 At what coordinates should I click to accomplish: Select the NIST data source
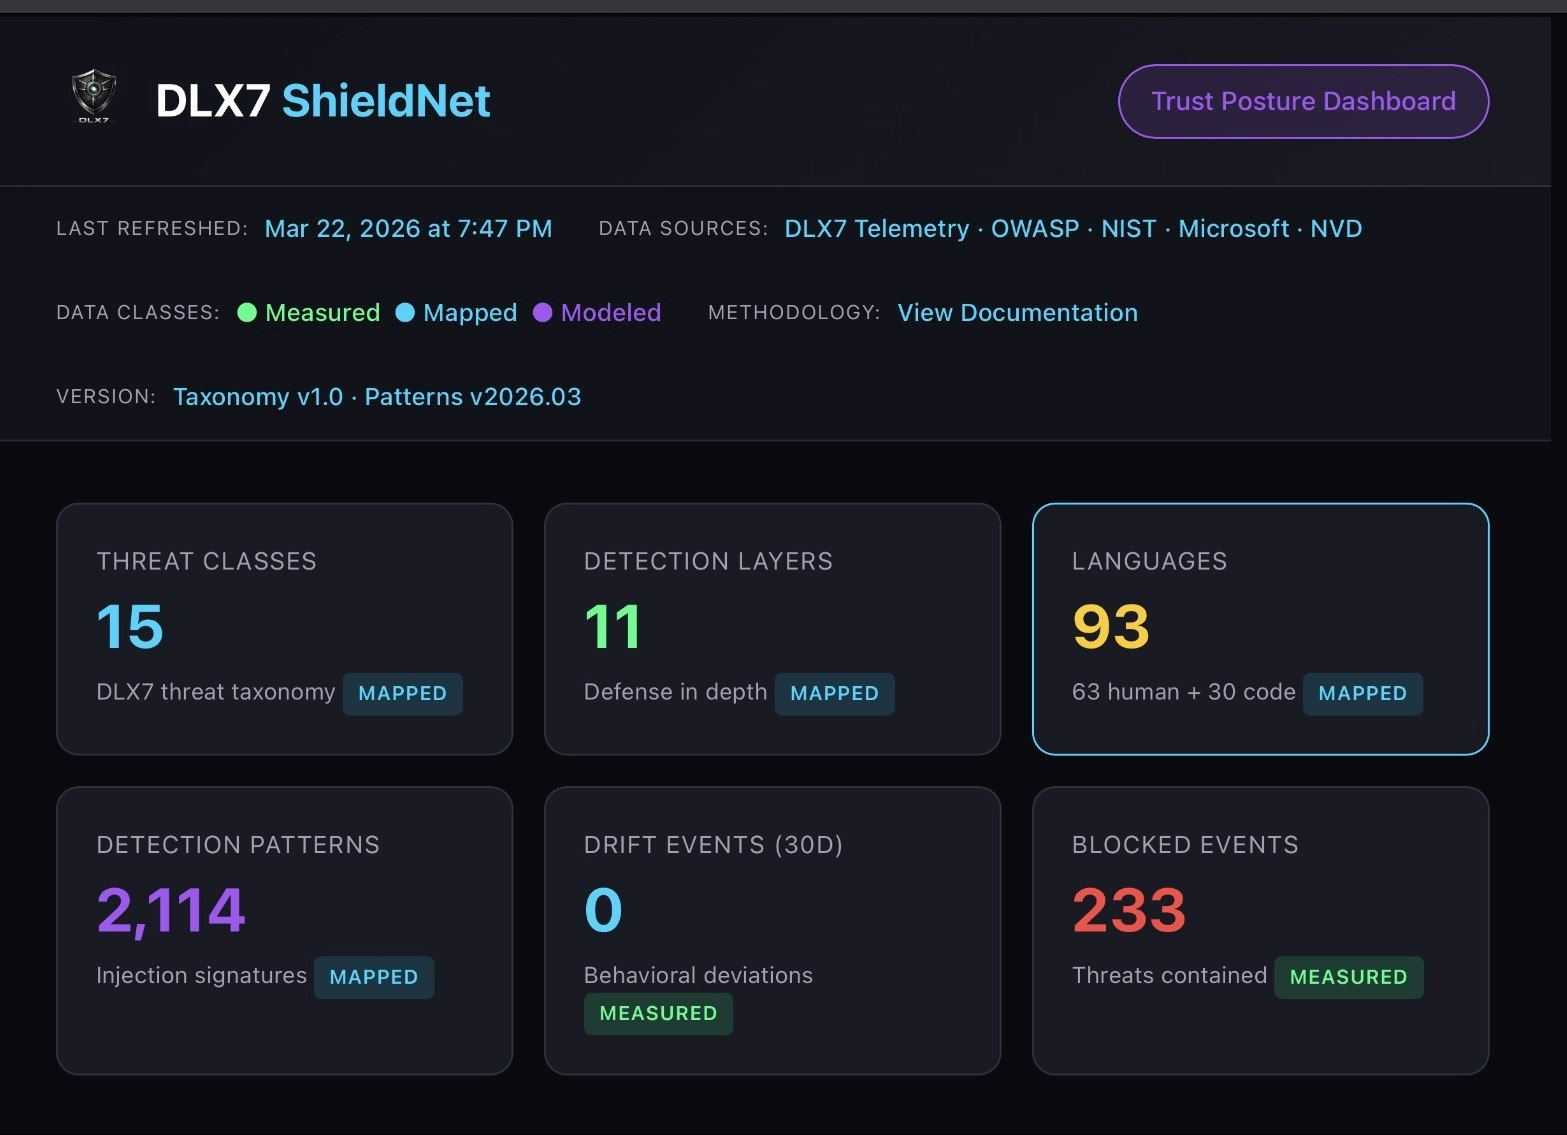[x=1128, y=228]
